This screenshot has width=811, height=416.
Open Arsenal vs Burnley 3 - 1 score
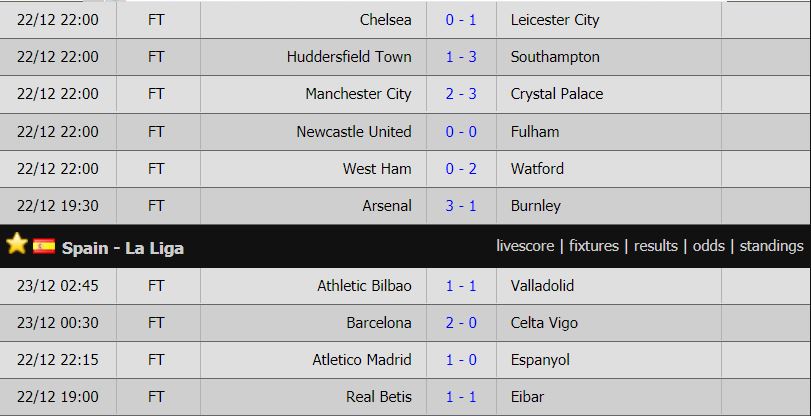pyautogui.click(x=461, y=206)
